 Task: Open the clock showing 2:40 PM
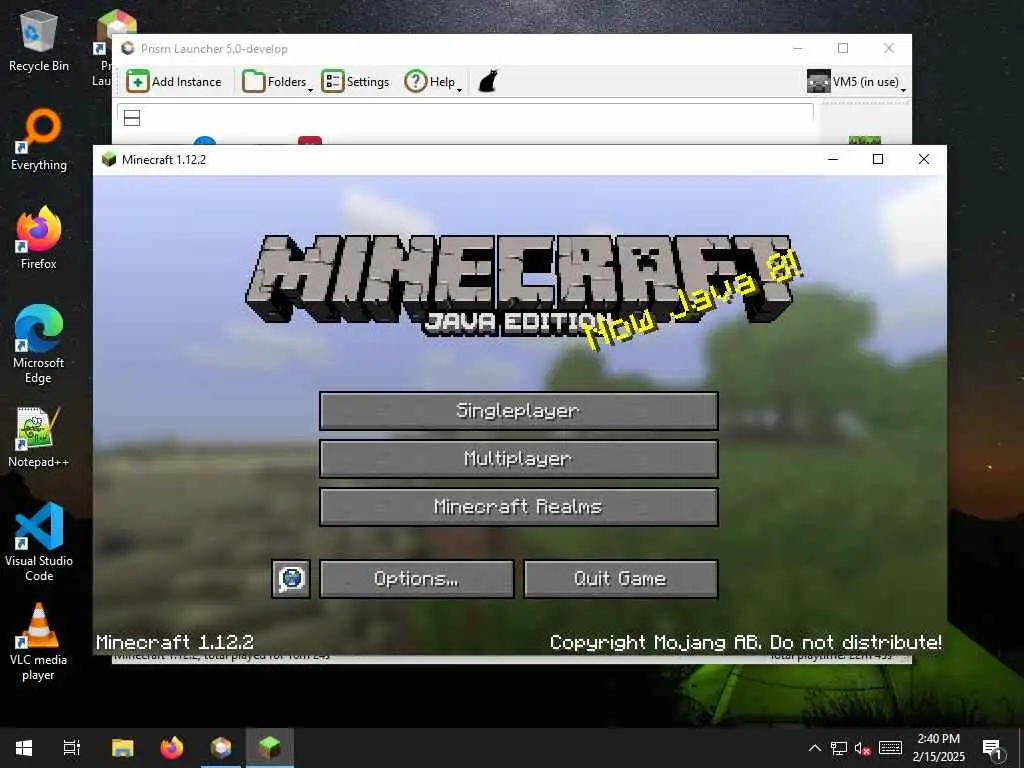tap(938, 748)
